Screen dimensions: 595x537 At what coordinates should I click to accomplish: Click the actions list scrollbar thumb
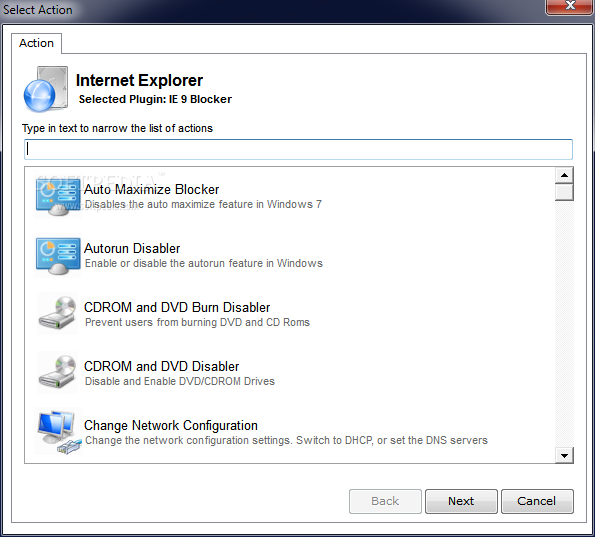[x=564, y=192]
